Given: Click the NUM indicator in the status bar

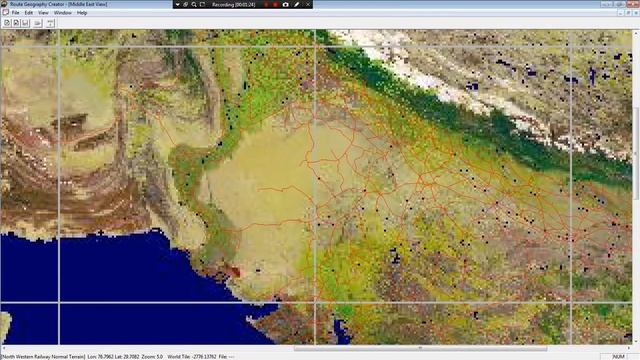Looking at the screenshot, I should [x=619, y=357].
